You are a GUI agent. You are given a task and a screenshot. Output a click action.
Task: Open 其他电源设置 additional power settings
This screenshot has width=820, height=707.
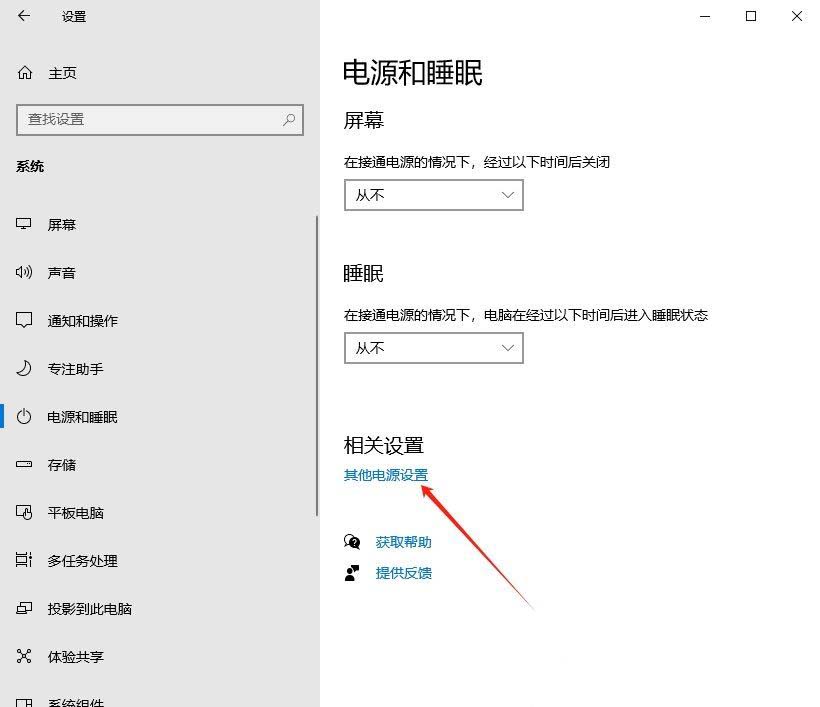click(385, 475)
